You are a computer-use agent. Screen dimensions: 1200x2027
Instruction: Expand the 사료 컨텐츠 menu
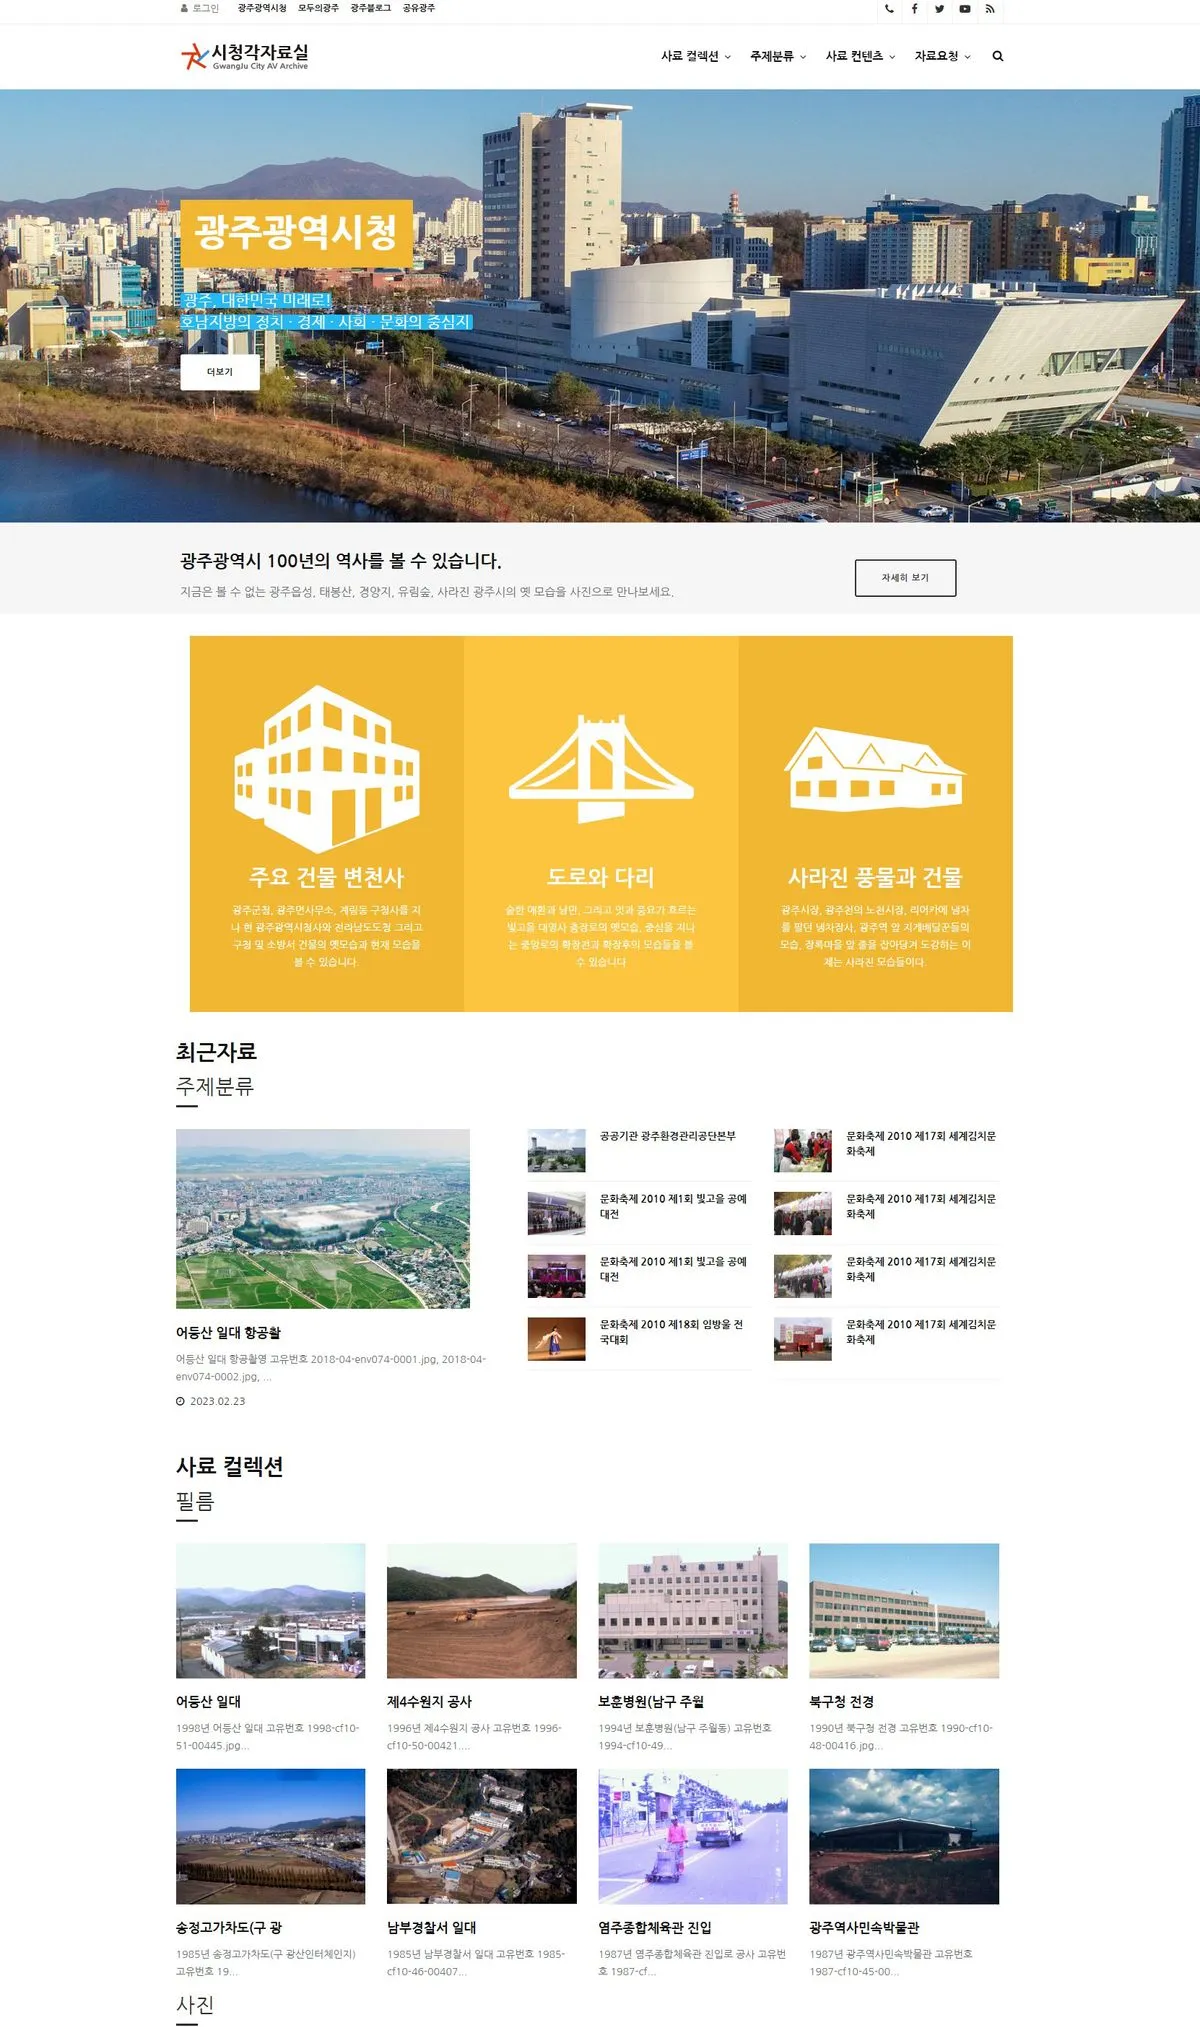[x=860, y=56]
